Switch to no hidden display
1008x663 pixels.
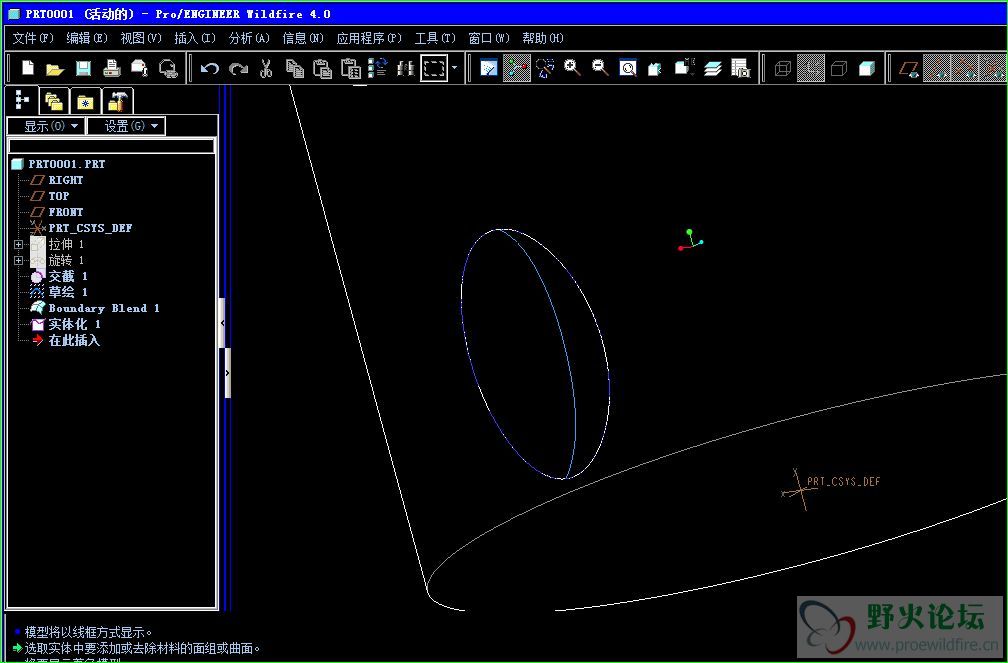839,68
